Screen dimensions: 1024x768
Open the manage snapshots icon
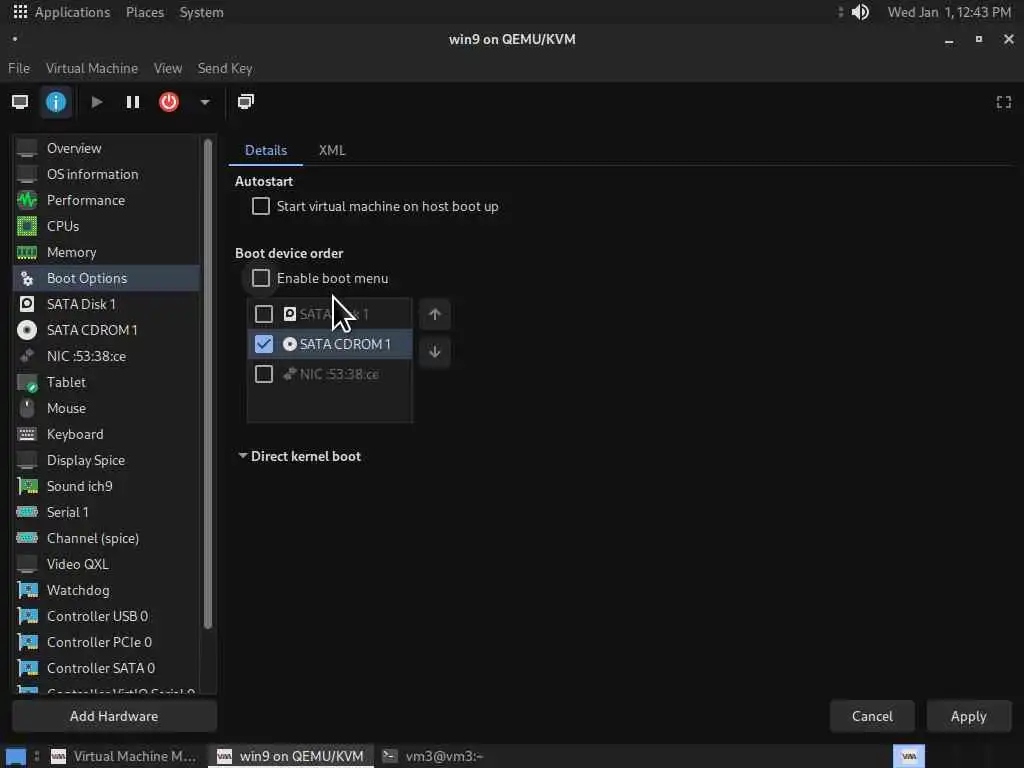246,102
